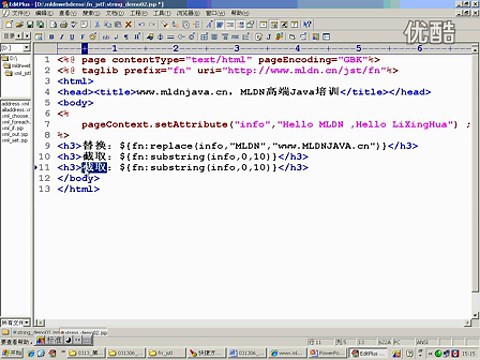Image resolution: width=480 pixels, height=360 pixels.
Task: Open the 搜索 (Search) menu
Action: (91, 13)
